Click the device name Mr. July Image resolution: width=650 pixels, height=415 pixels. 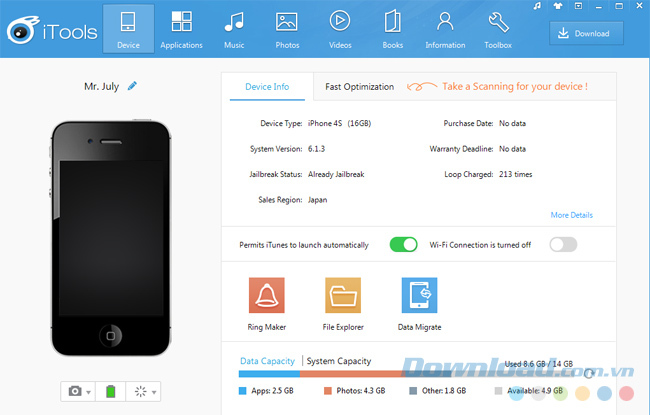coord(102,86)
